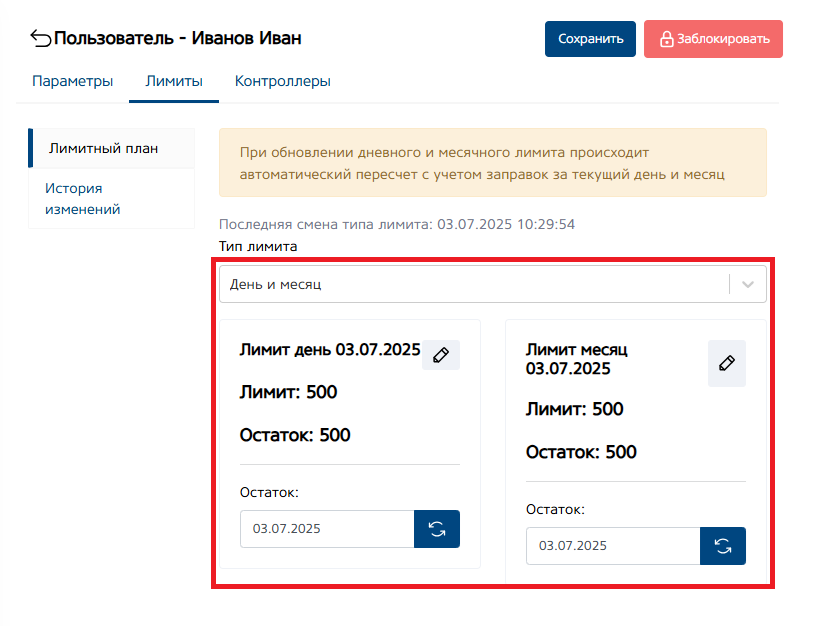Switch to the Параметры tab
The image size is (818, 626).
click(72, 82)
